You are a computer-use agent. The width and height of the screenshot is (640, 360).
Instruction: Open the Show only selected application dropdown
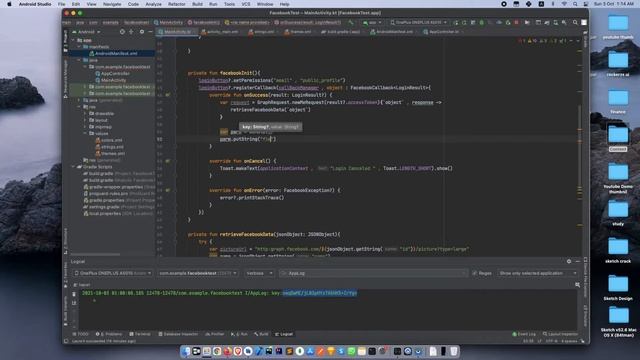pos(538,273)
